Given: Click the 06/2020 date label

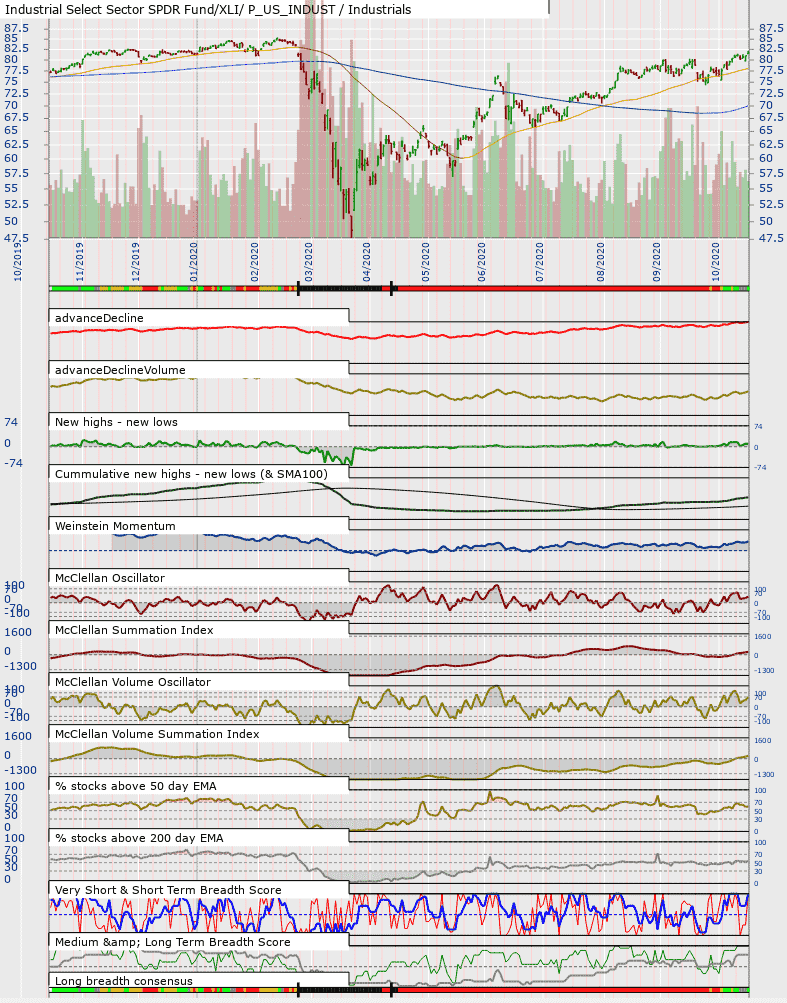Looking at the screenshot, I should coord(481,262).
